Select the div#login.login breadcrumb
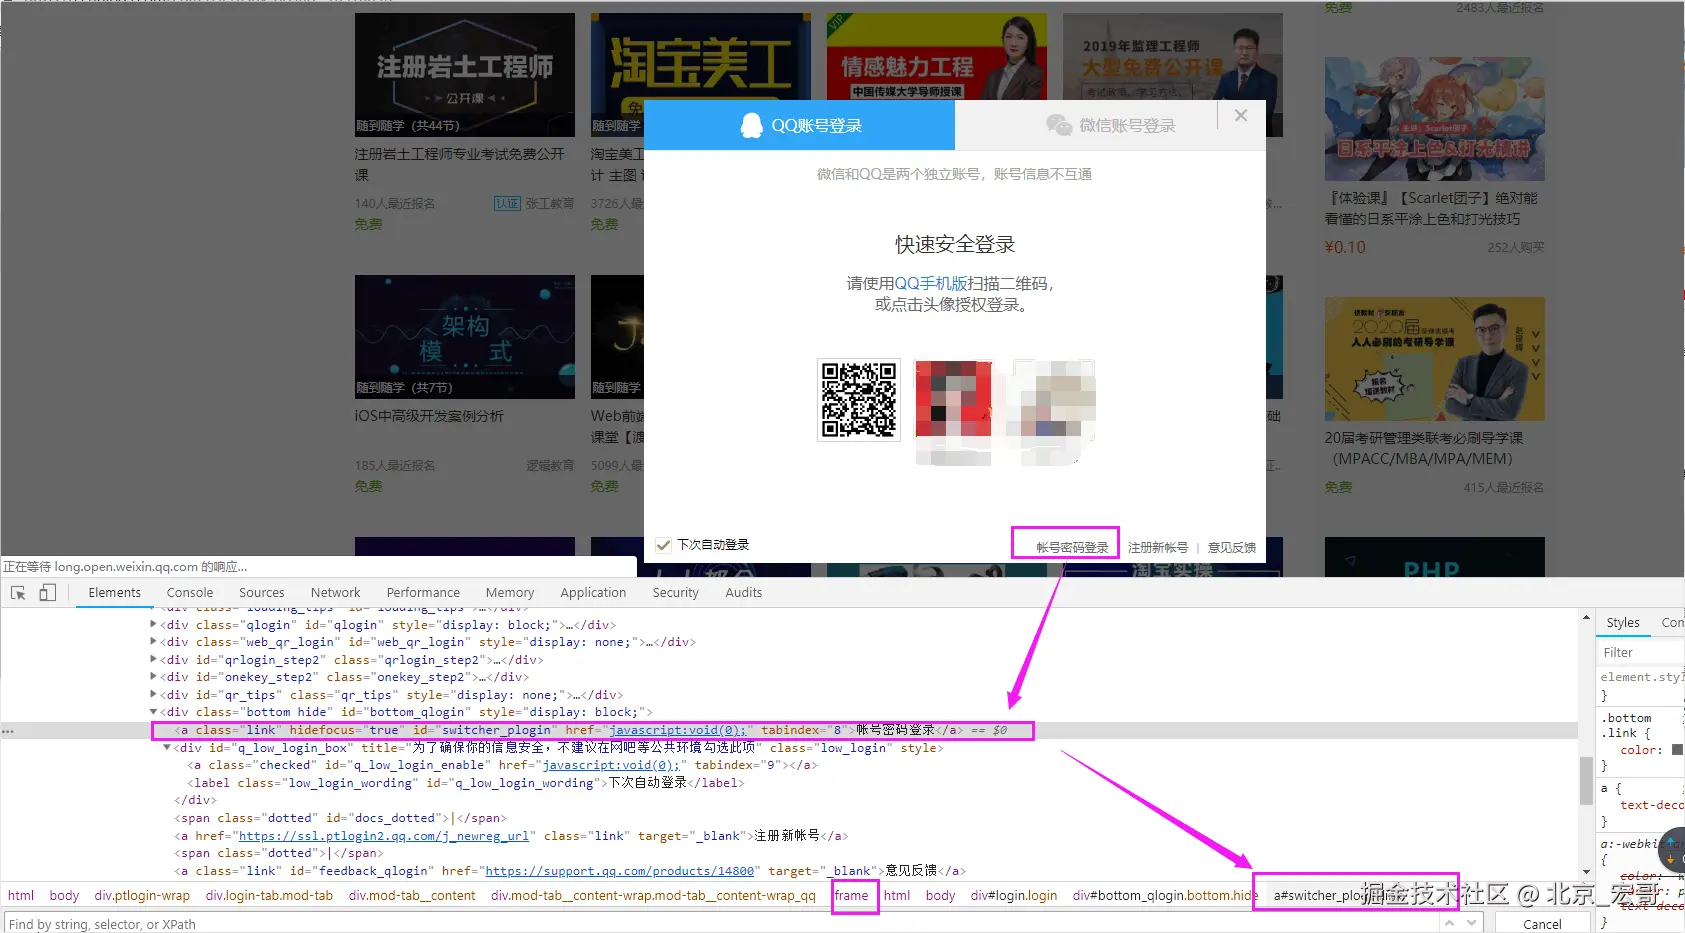Screen dimensions: 1685x933 [x=1014, y=895]
